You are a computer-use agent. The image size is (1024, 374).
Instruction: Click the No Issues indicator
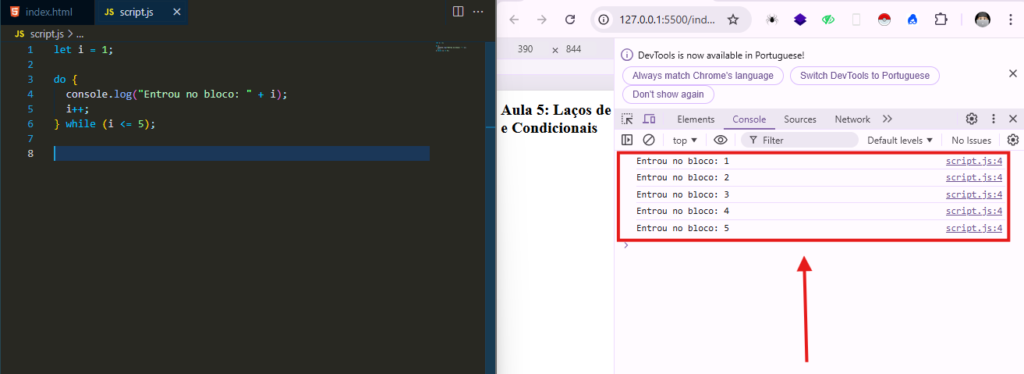971,140
